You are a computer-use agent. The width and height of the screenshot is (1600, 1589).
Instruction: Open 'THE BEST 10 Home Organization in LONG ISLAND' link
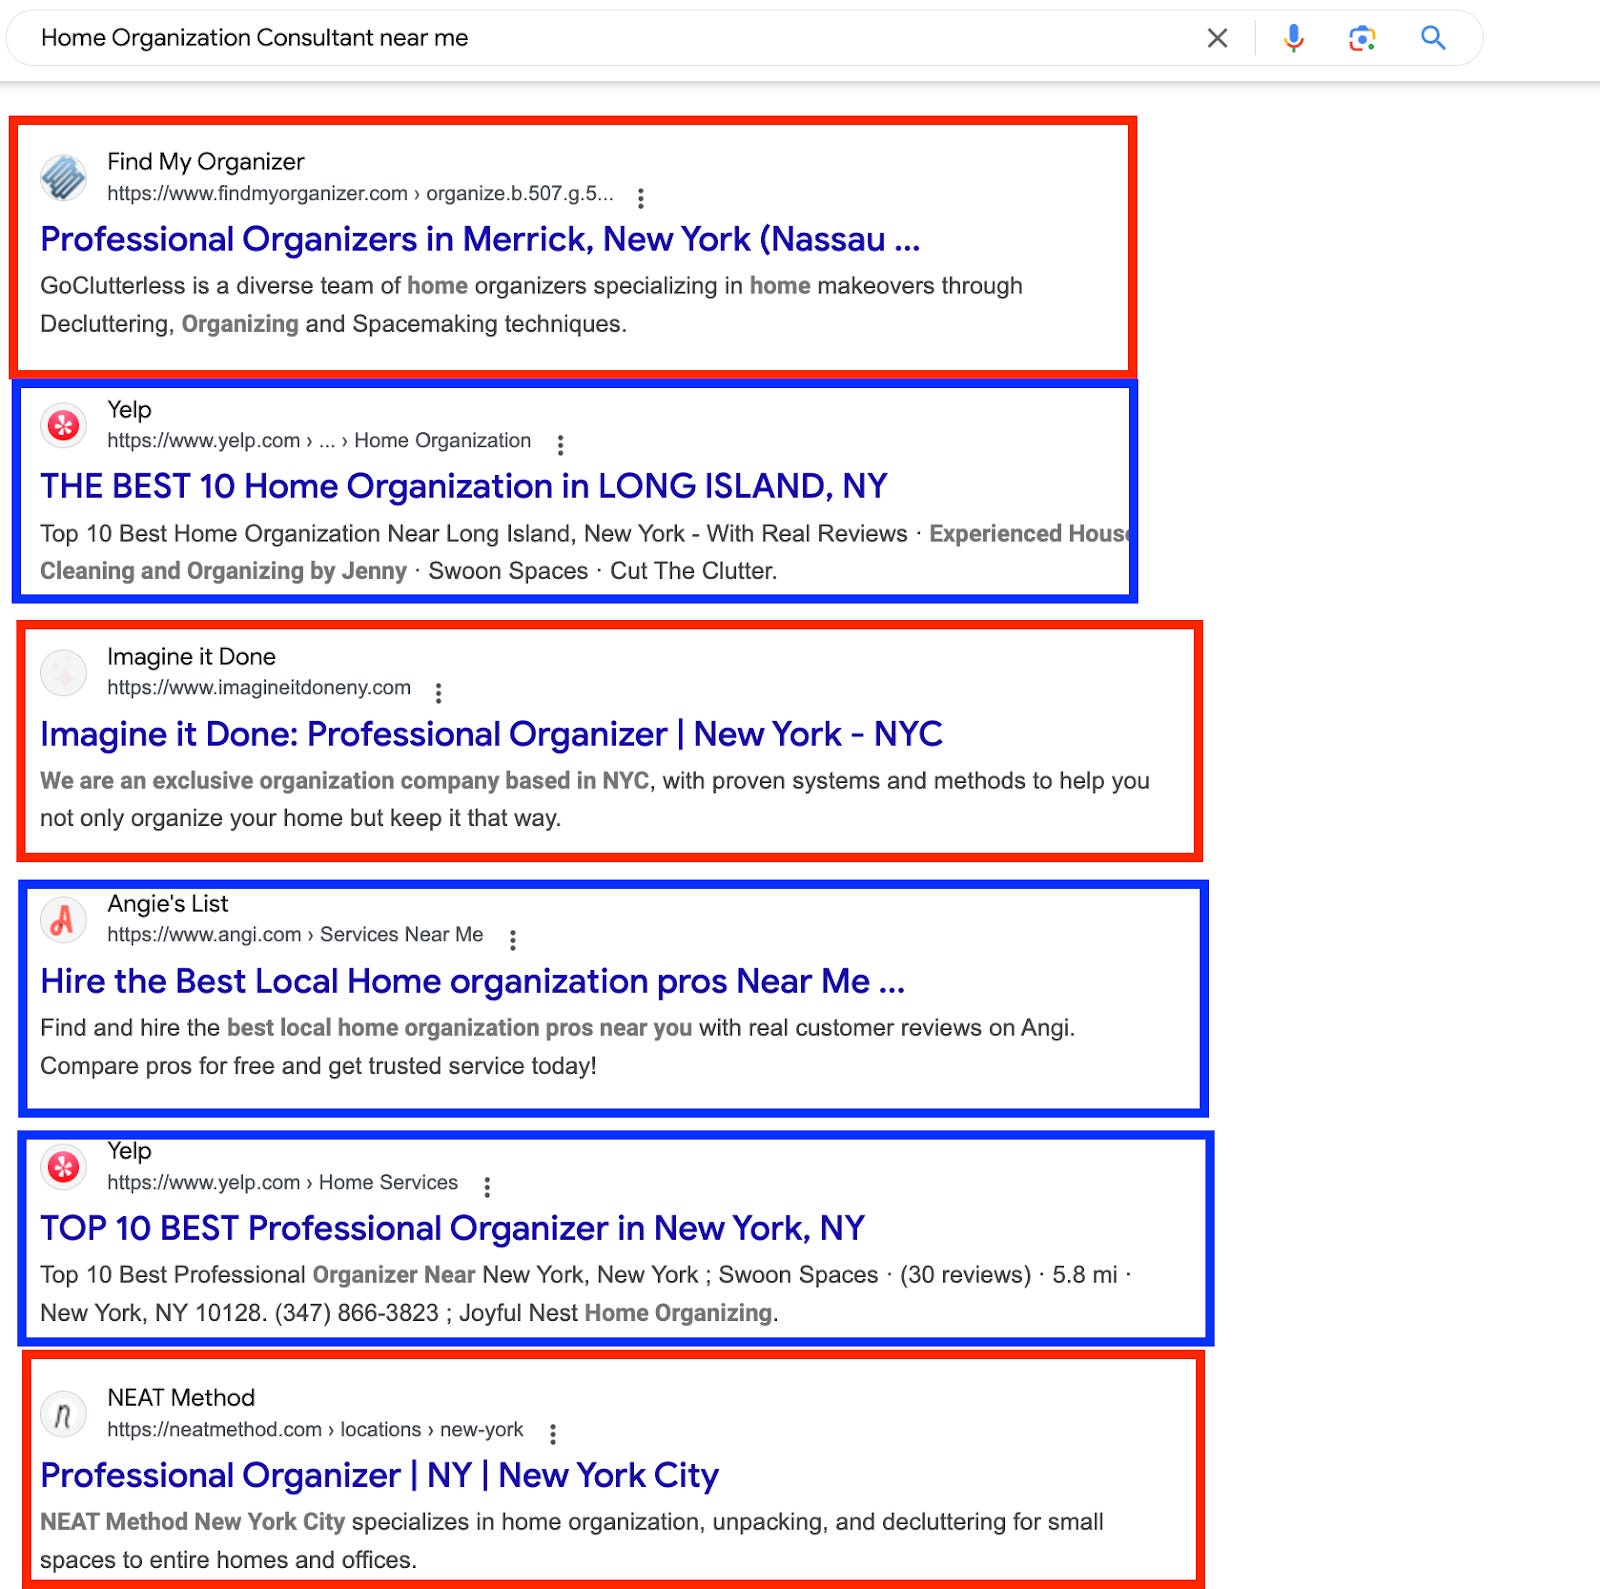464,487
